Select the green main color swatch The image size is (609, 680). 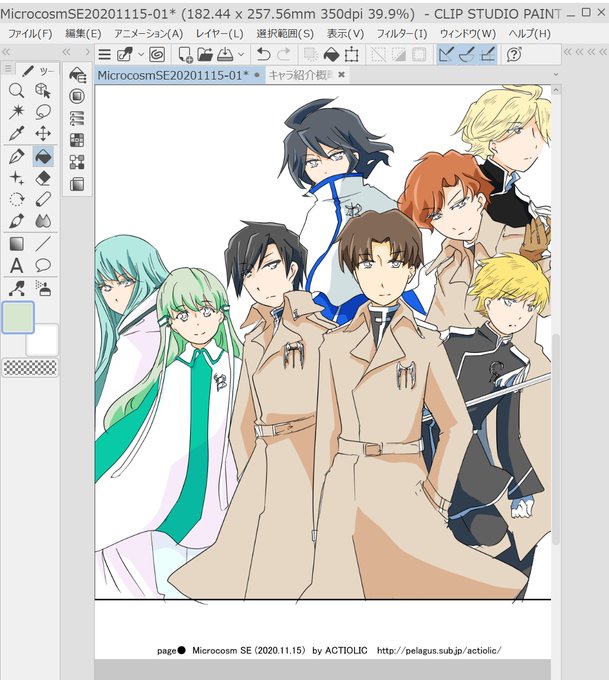(18, 317)
